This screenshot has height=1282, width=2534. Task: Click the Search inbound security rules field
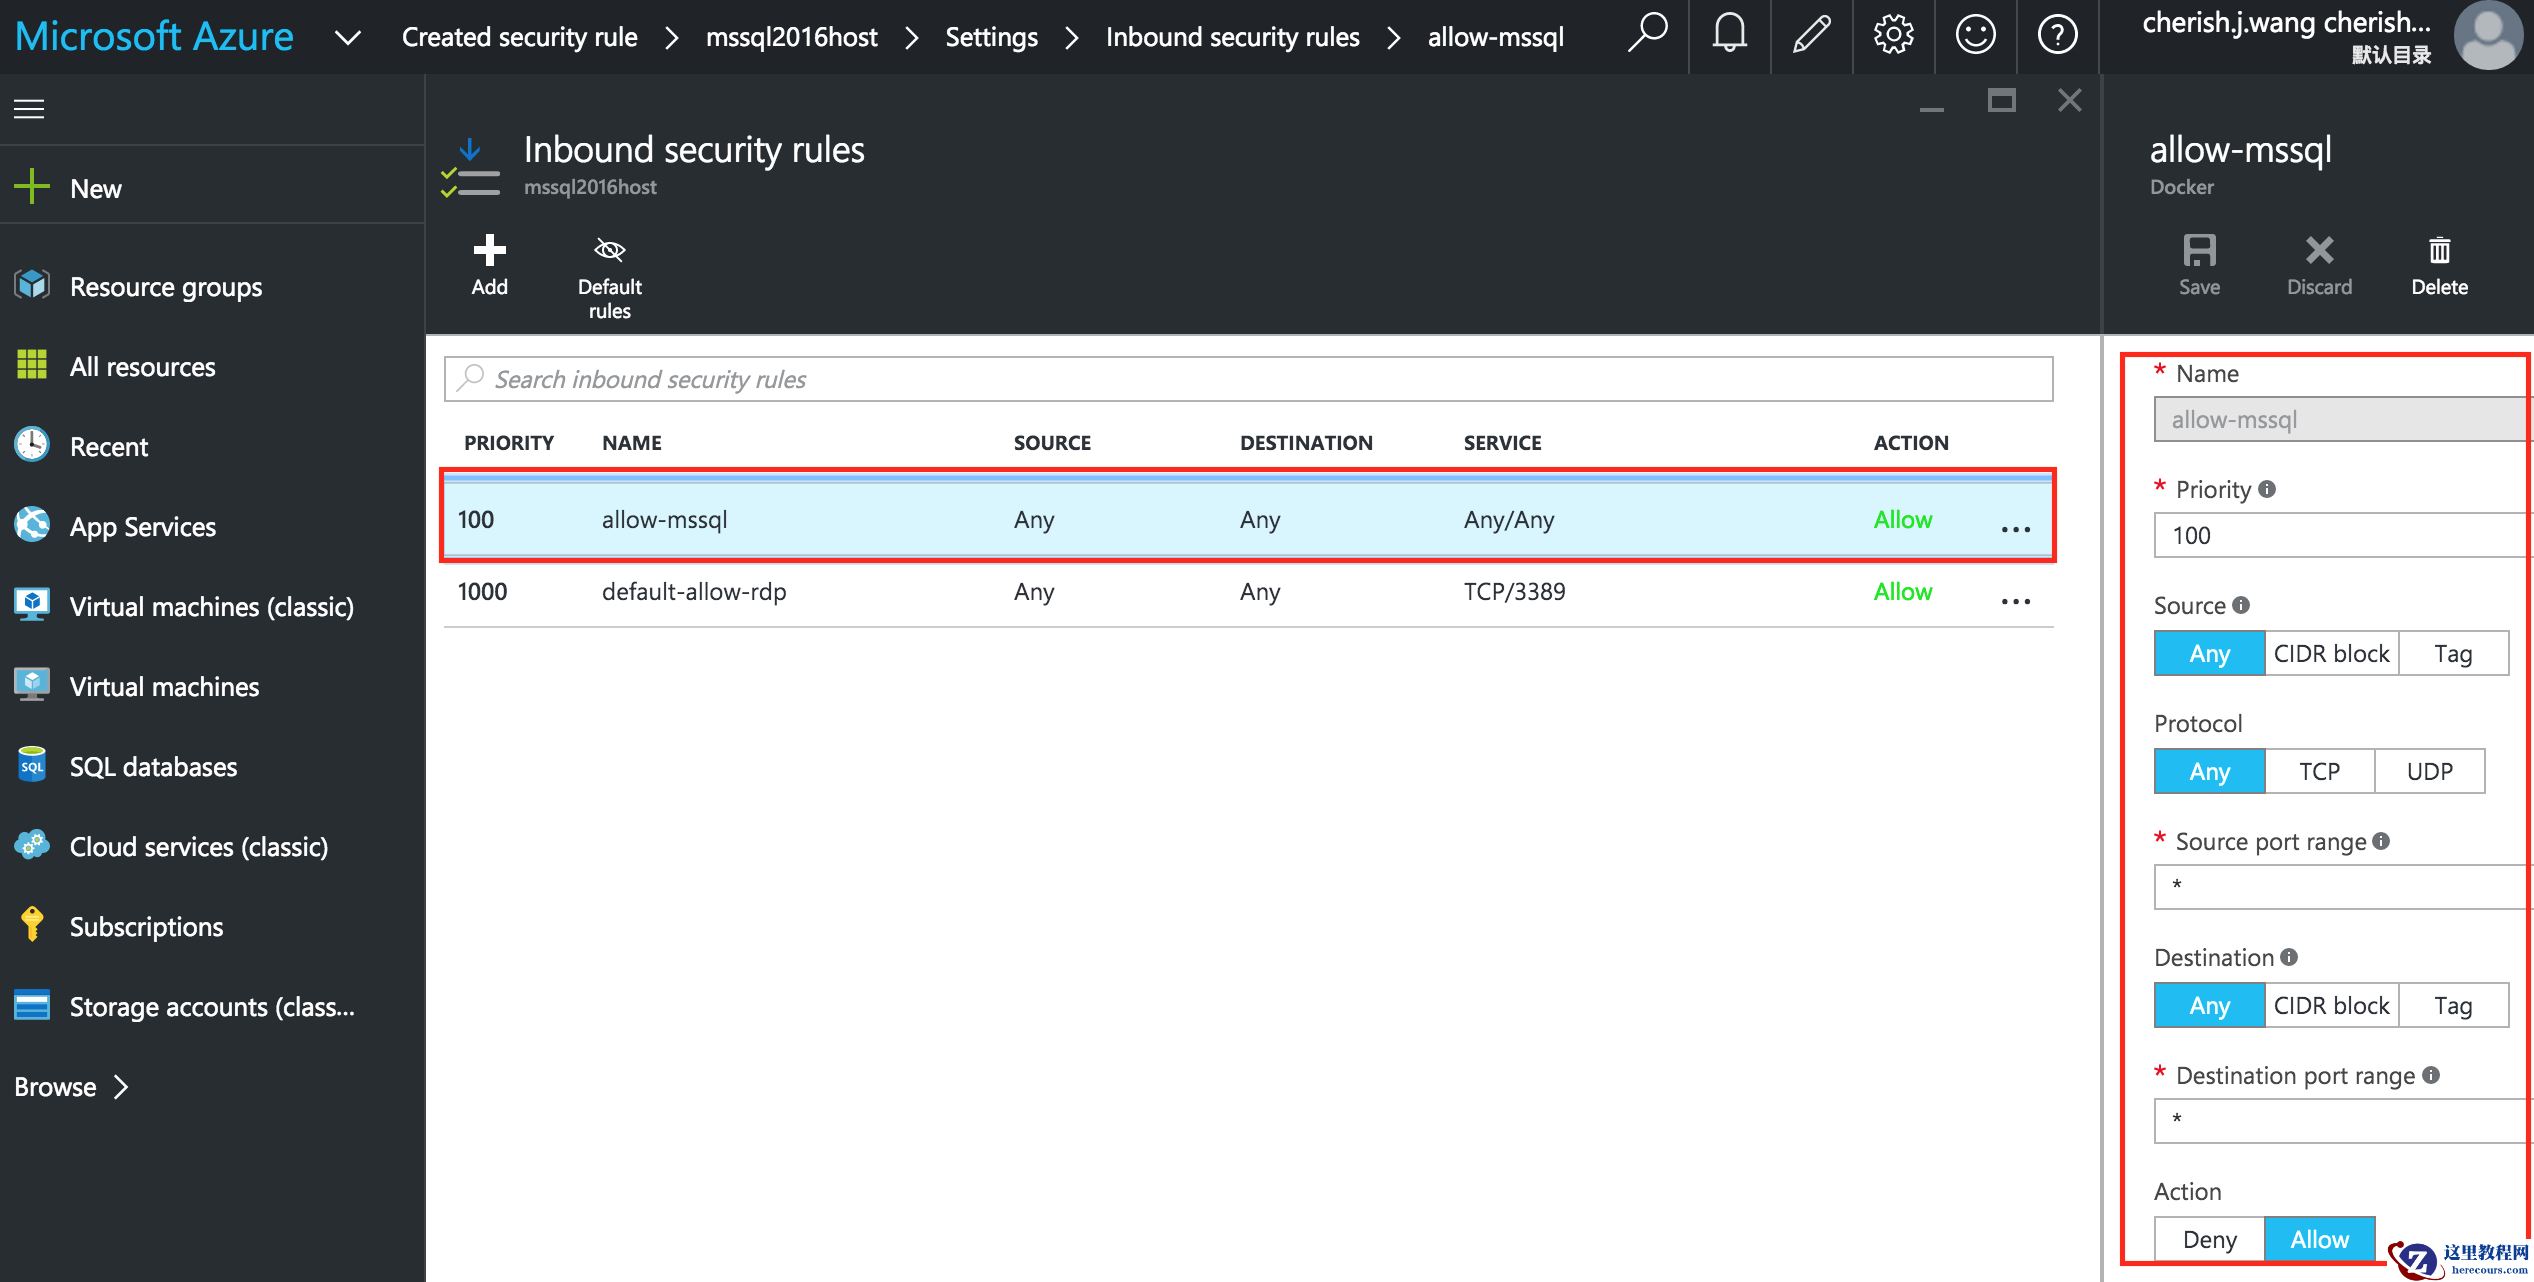click(1248, 379)
